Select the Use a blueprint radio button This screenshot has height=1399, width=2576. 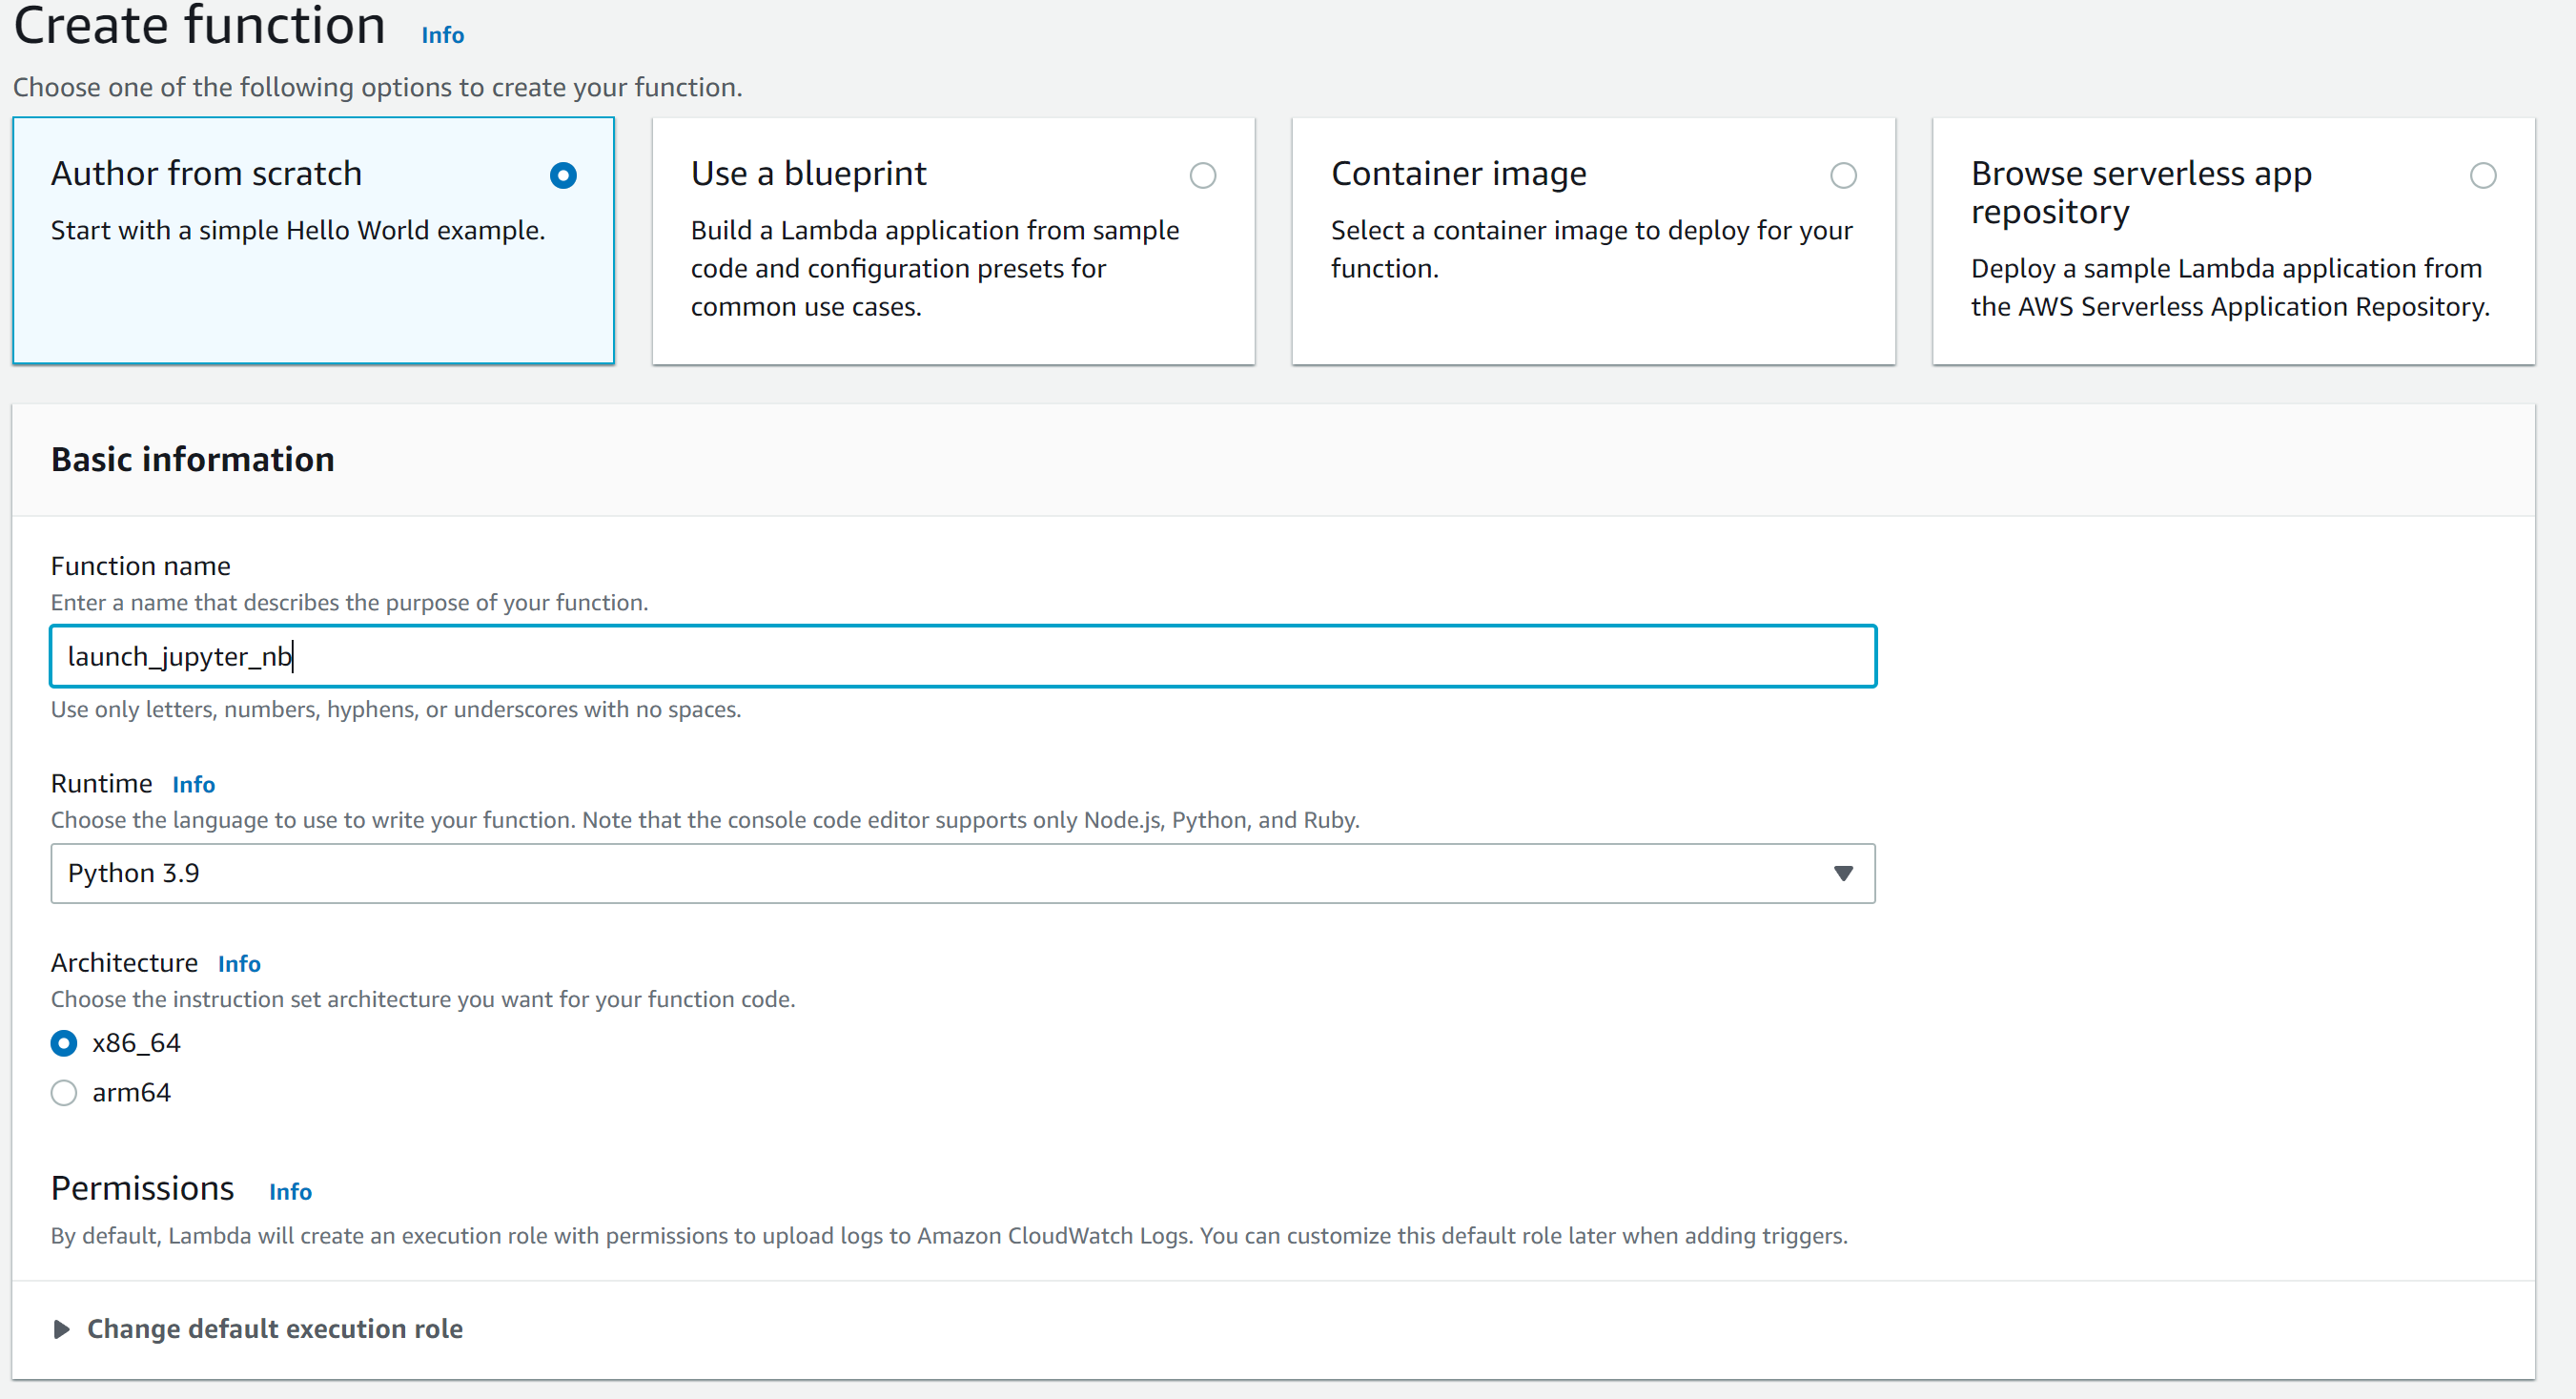click(x=1202, y=176)
